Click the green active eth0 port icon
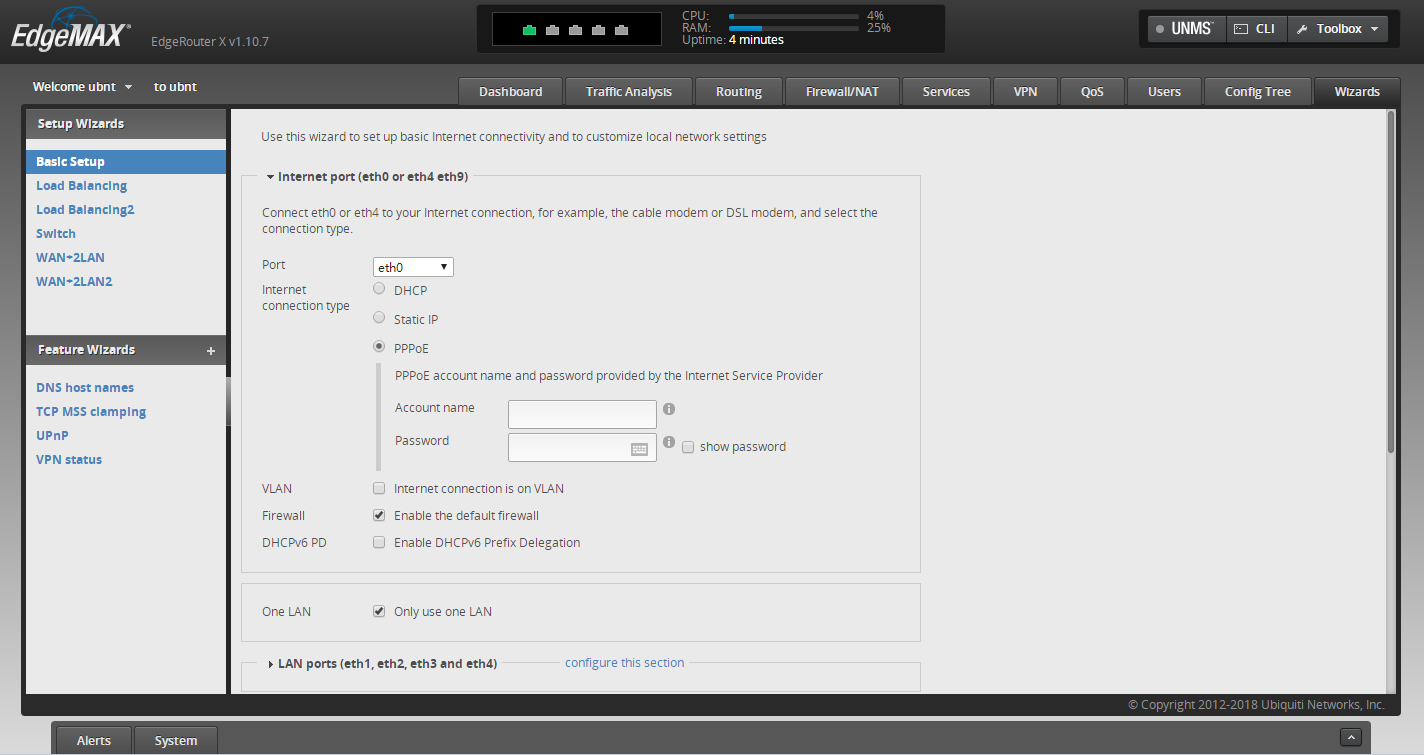The image size is (1424, 755). (530, 30)
